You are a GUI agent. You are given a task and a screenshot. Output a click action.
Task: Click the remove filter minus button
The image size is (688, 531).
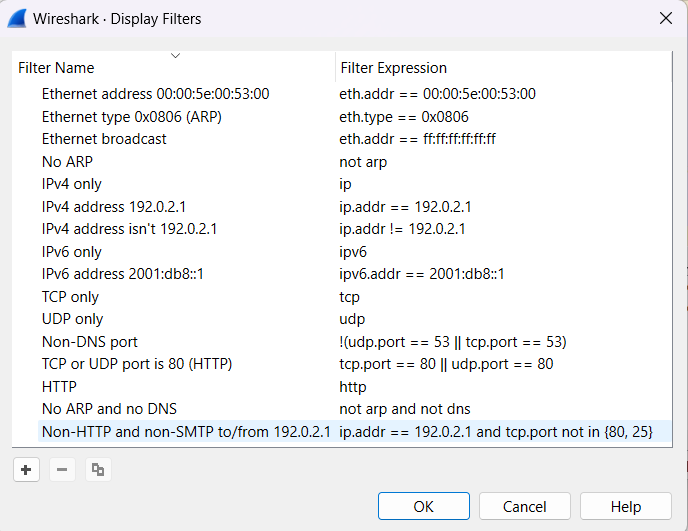(62, 469)
